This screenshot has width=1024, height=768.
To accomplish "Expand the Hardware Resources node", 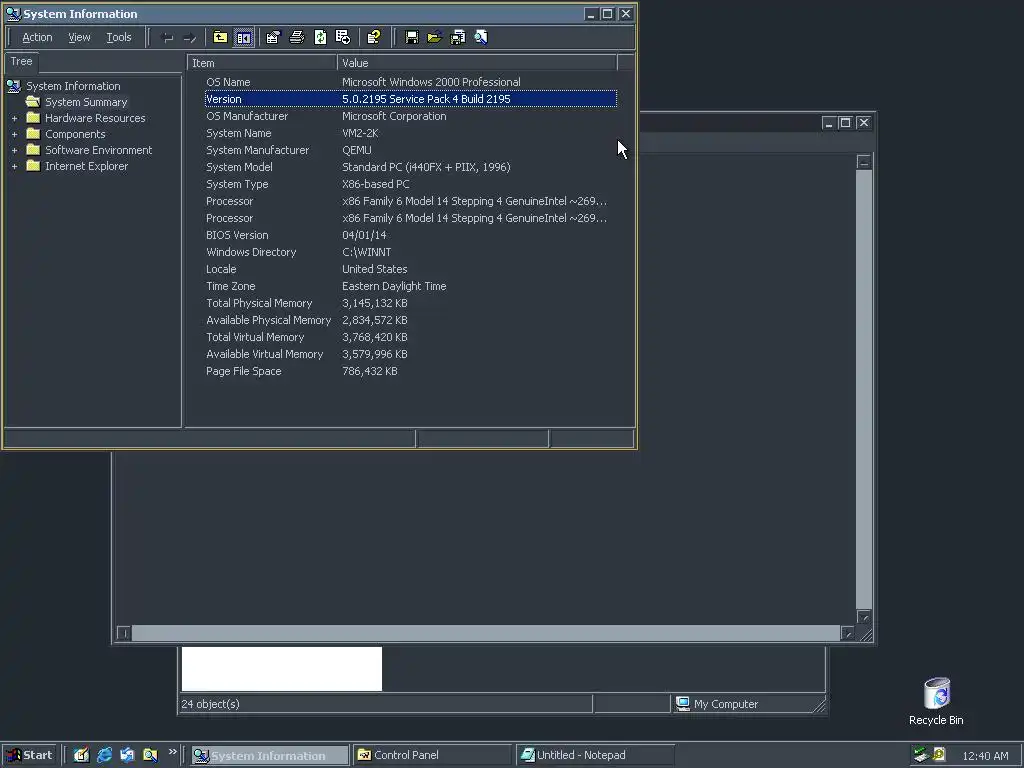I will (14, 118).
